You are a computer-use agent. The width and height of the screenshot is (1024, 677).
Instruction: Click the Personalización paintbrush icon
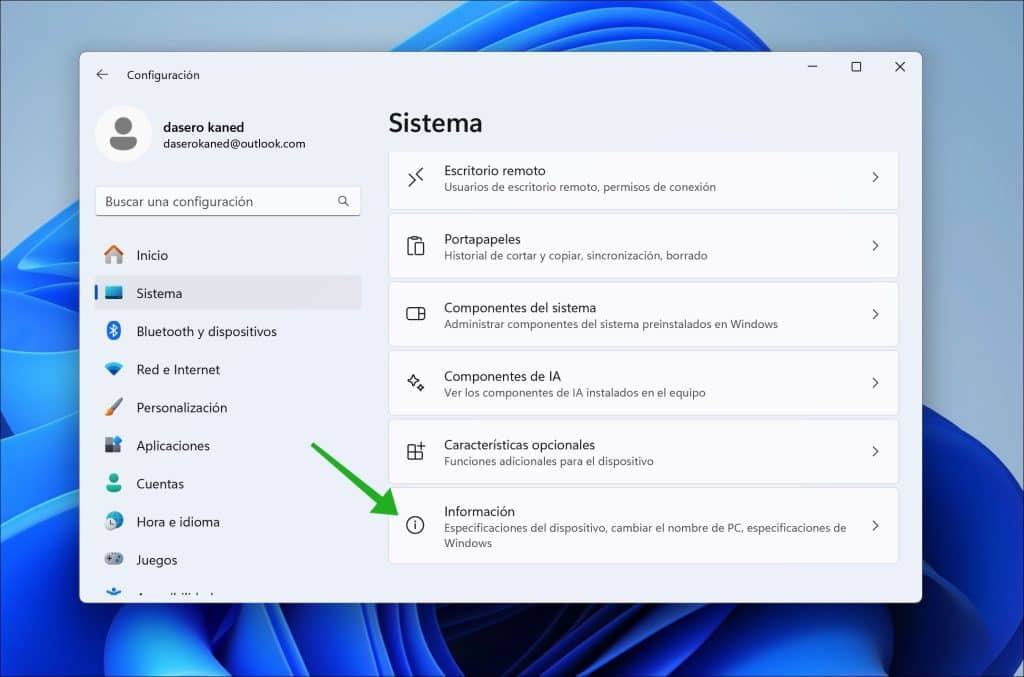click(114, 407)
